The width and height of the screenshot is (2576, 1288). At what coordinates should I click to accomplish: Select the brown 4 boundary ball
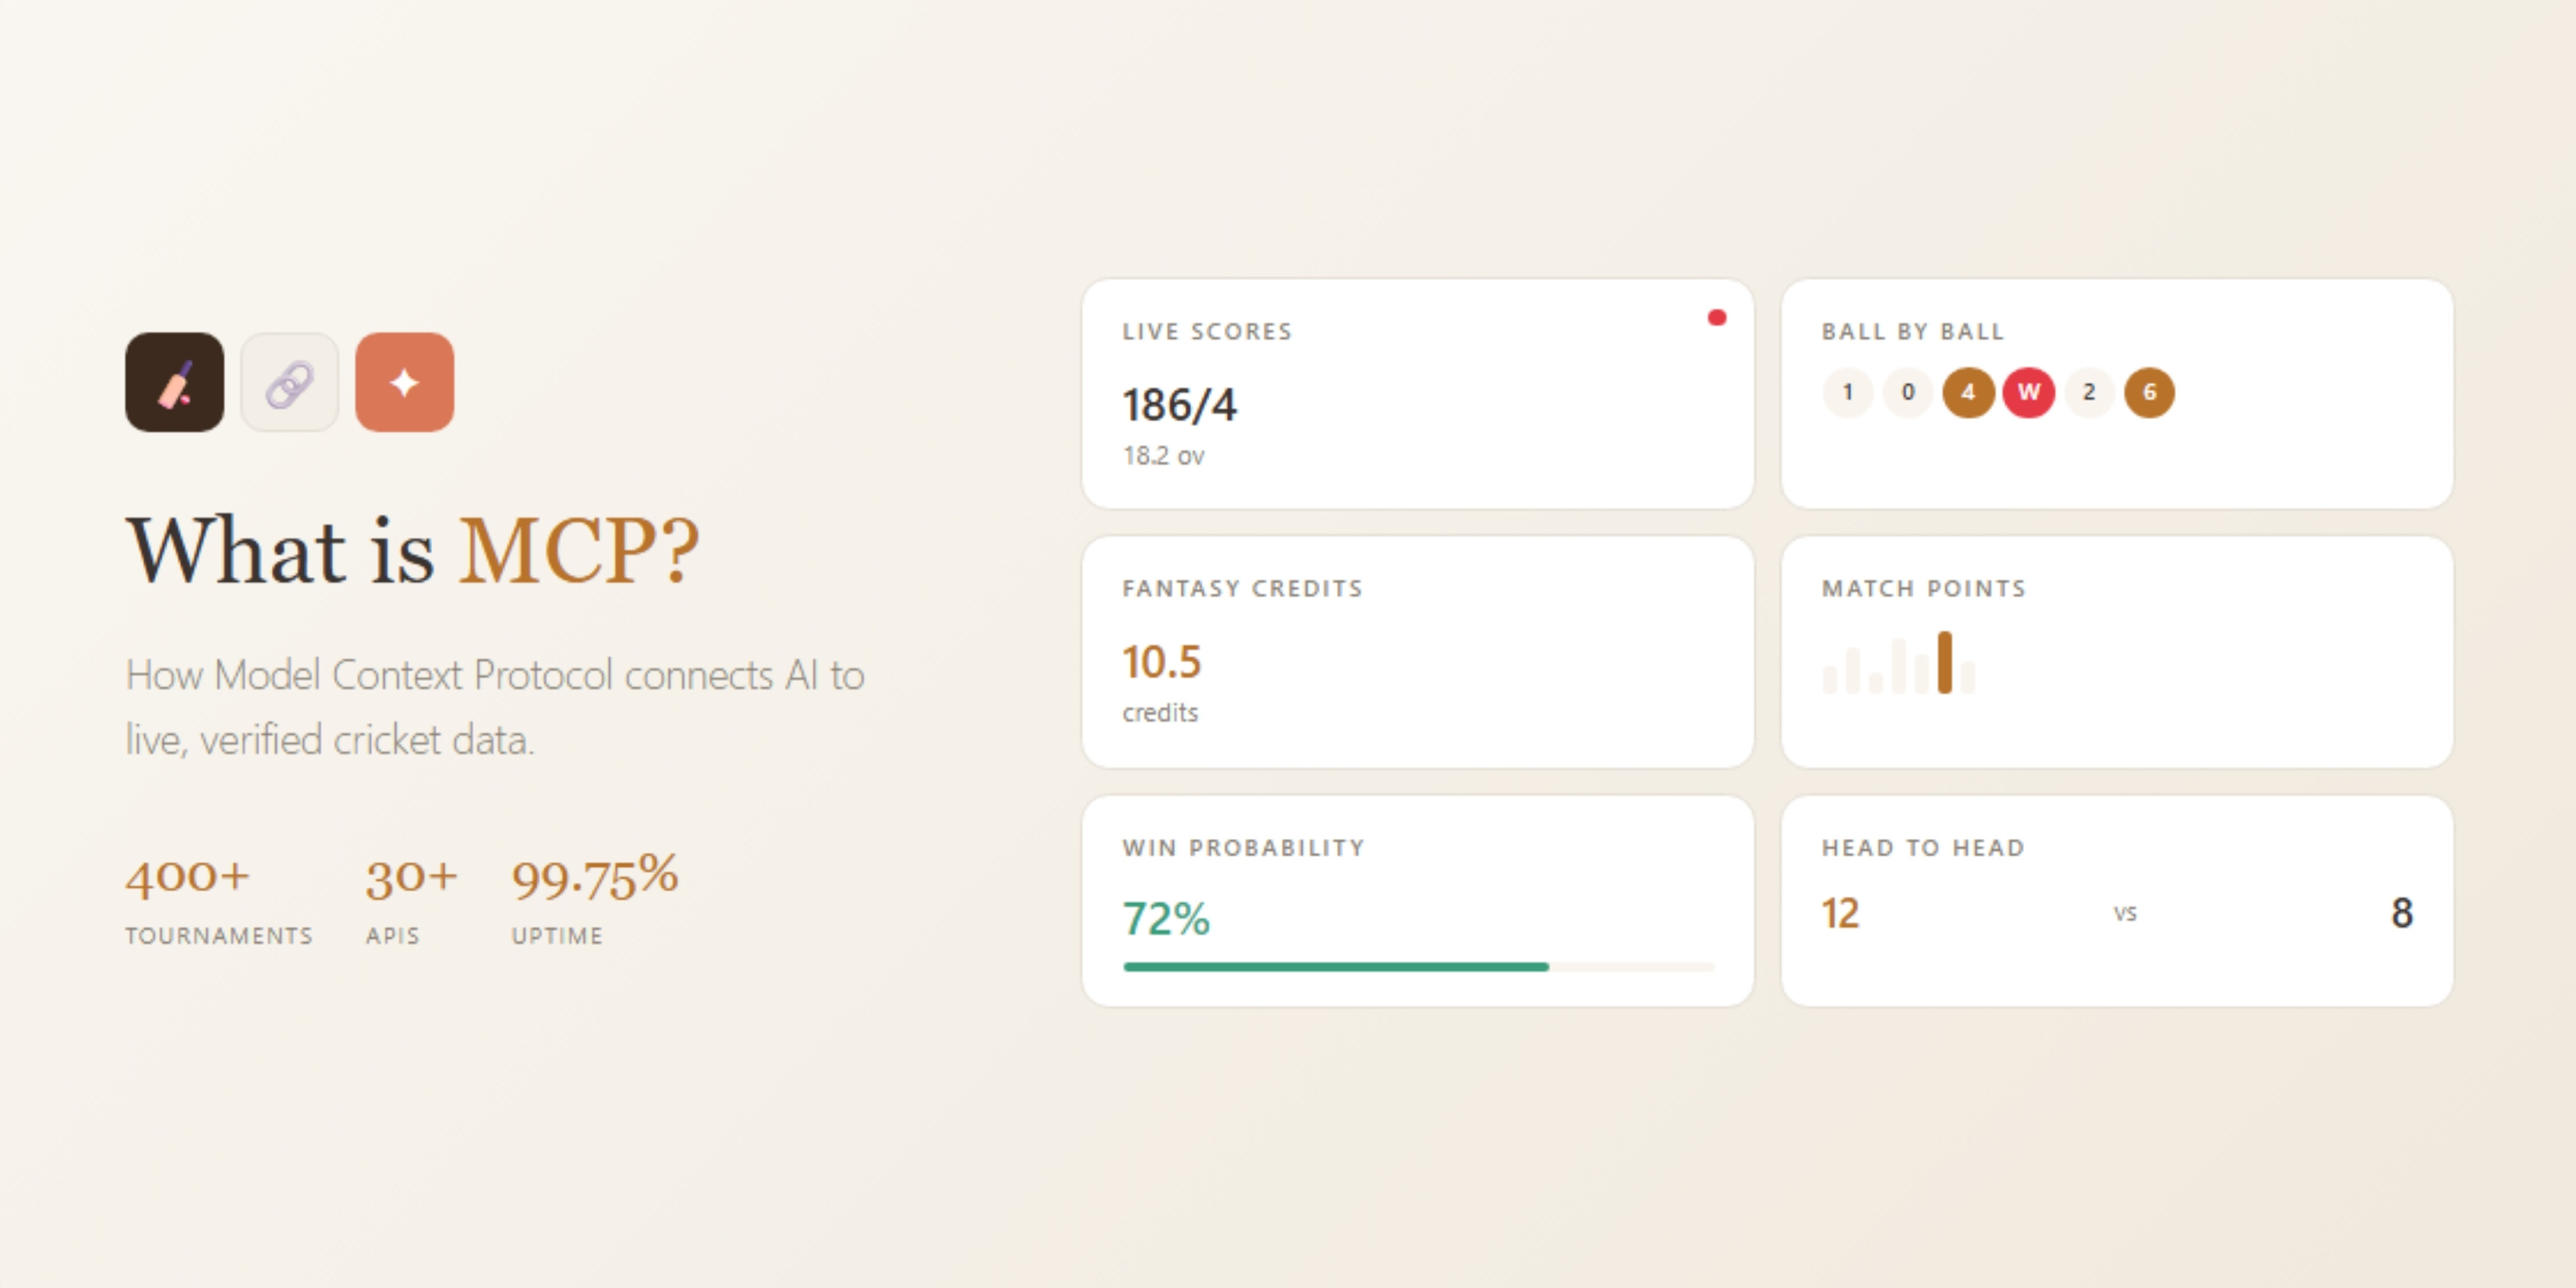click(x=1968, y=392)
